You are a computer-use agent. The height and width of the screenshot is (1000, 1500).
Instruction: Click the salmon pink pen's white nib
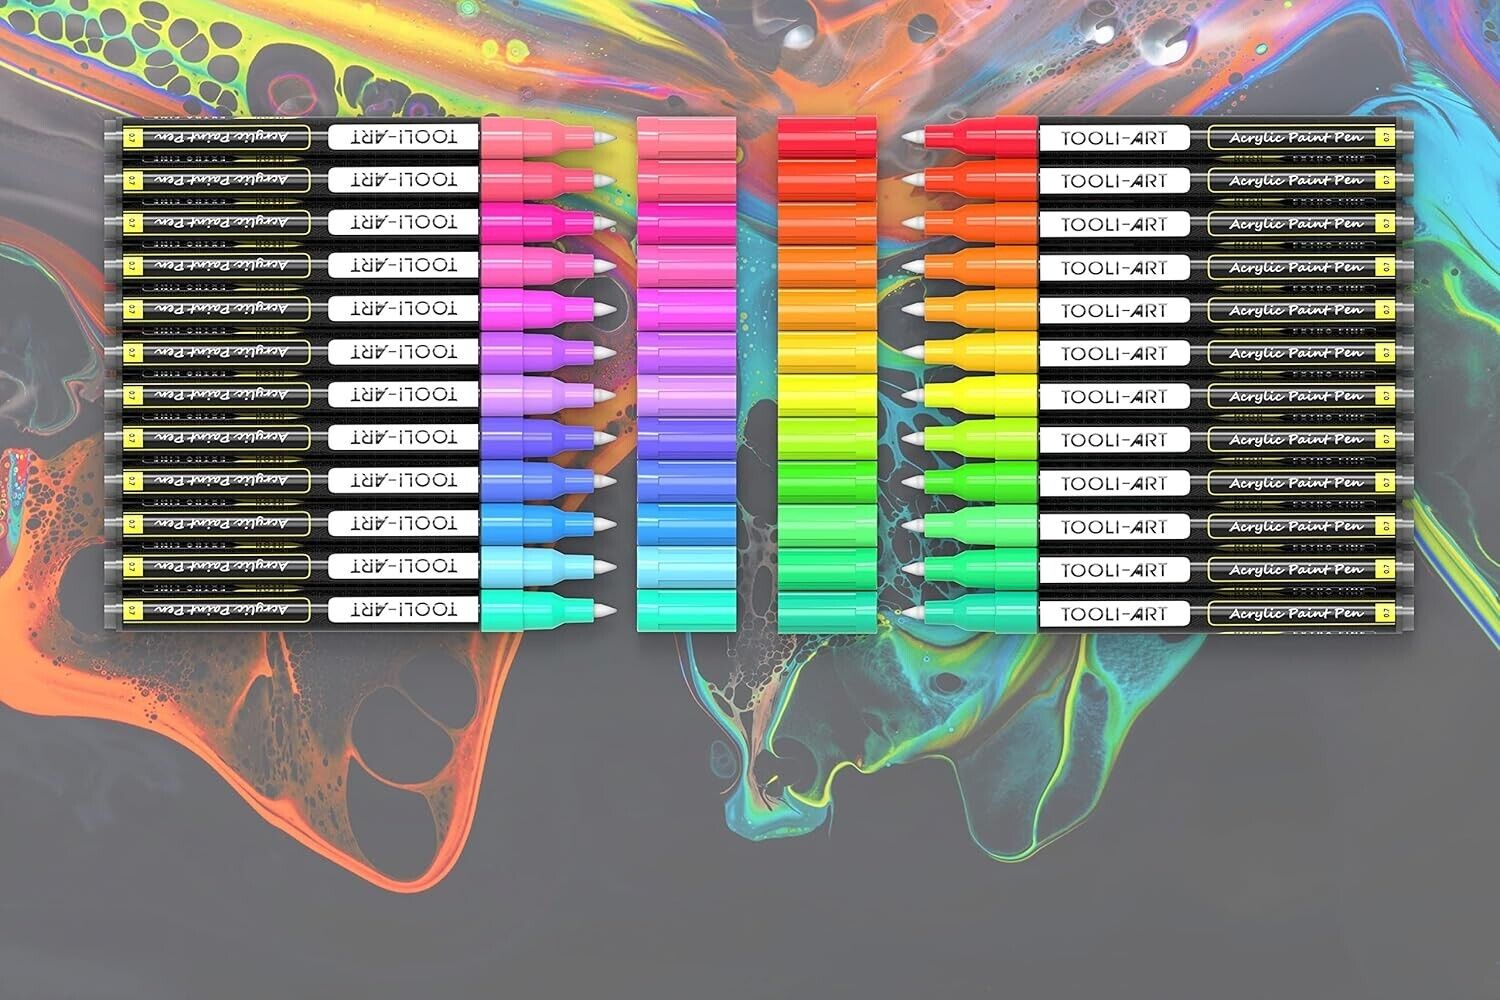pos(604,137)
